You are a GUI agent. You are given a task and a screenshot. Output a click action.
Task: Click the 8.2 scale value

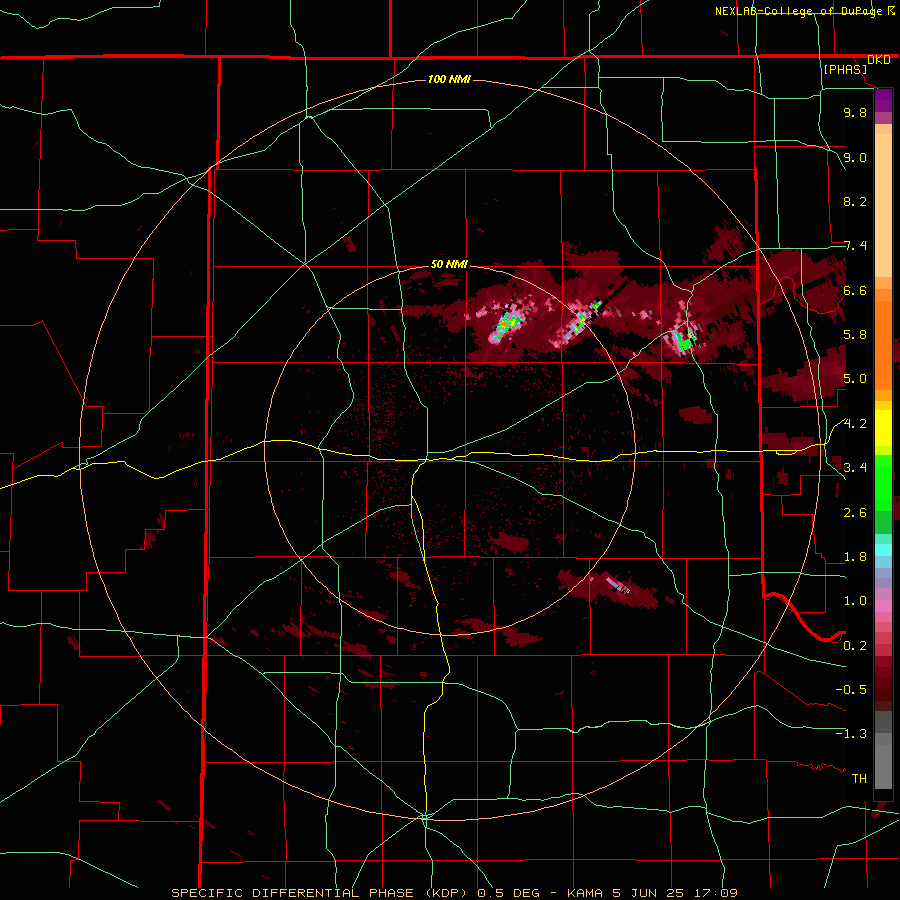pyautogui.click(x=855, y=201)
